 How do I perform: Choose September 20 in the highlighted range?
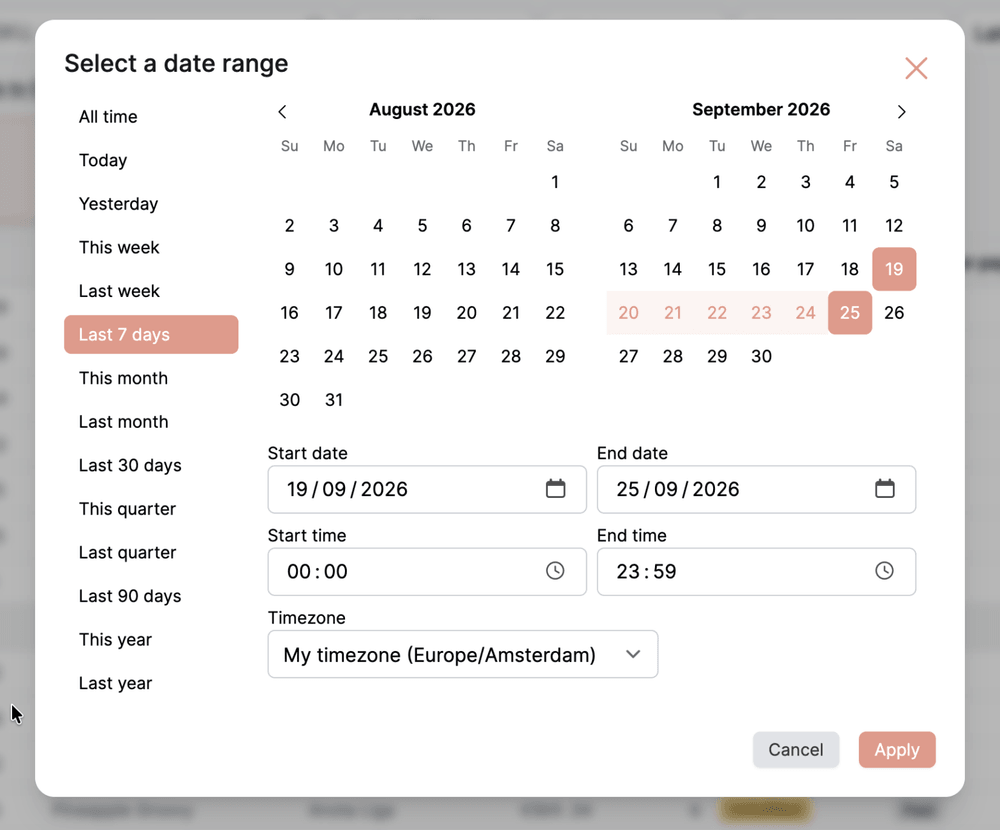(x=628, y=313)
